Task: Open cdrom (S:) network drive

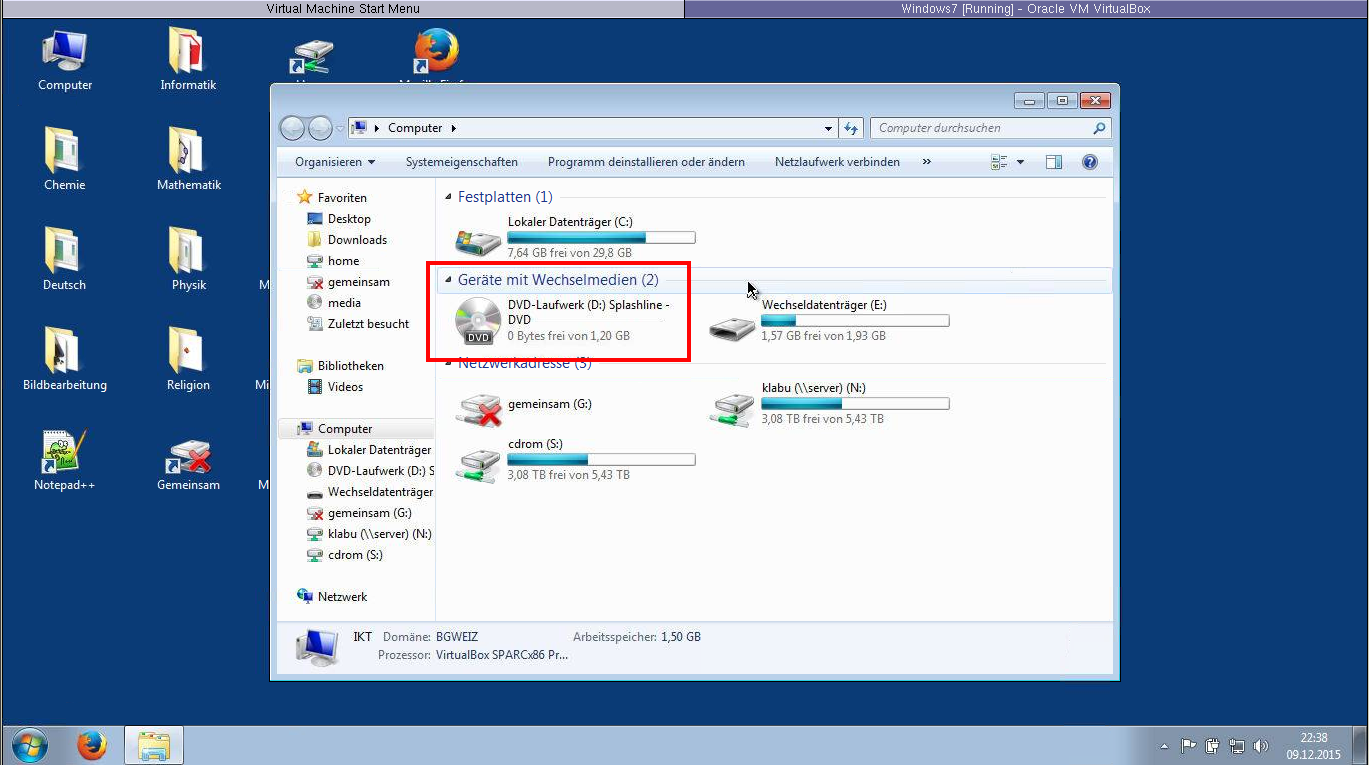Action: [x=478, y=461]
